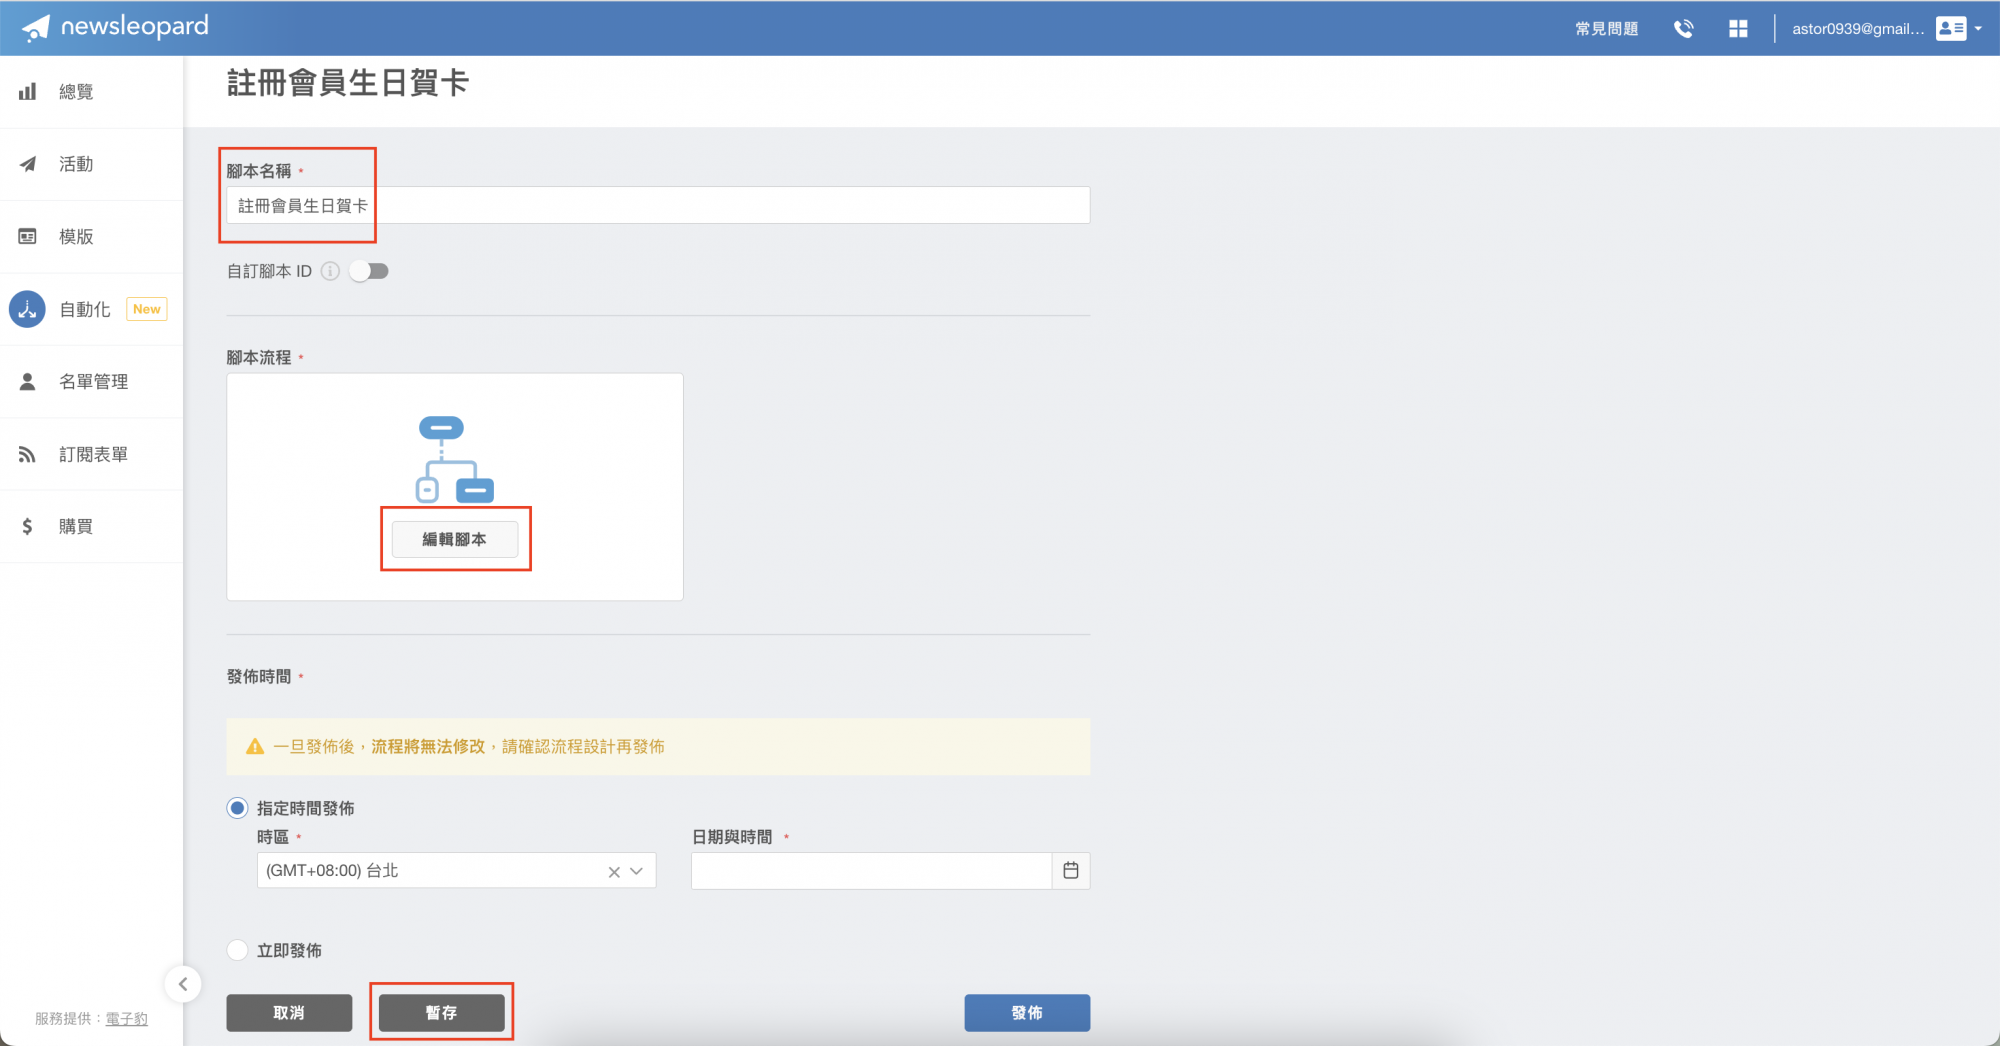Image resolution: width=2000 pixels, height=1046 pixels.
Task: Click the script flow diagram thumbnail
Action: [455, 460]
